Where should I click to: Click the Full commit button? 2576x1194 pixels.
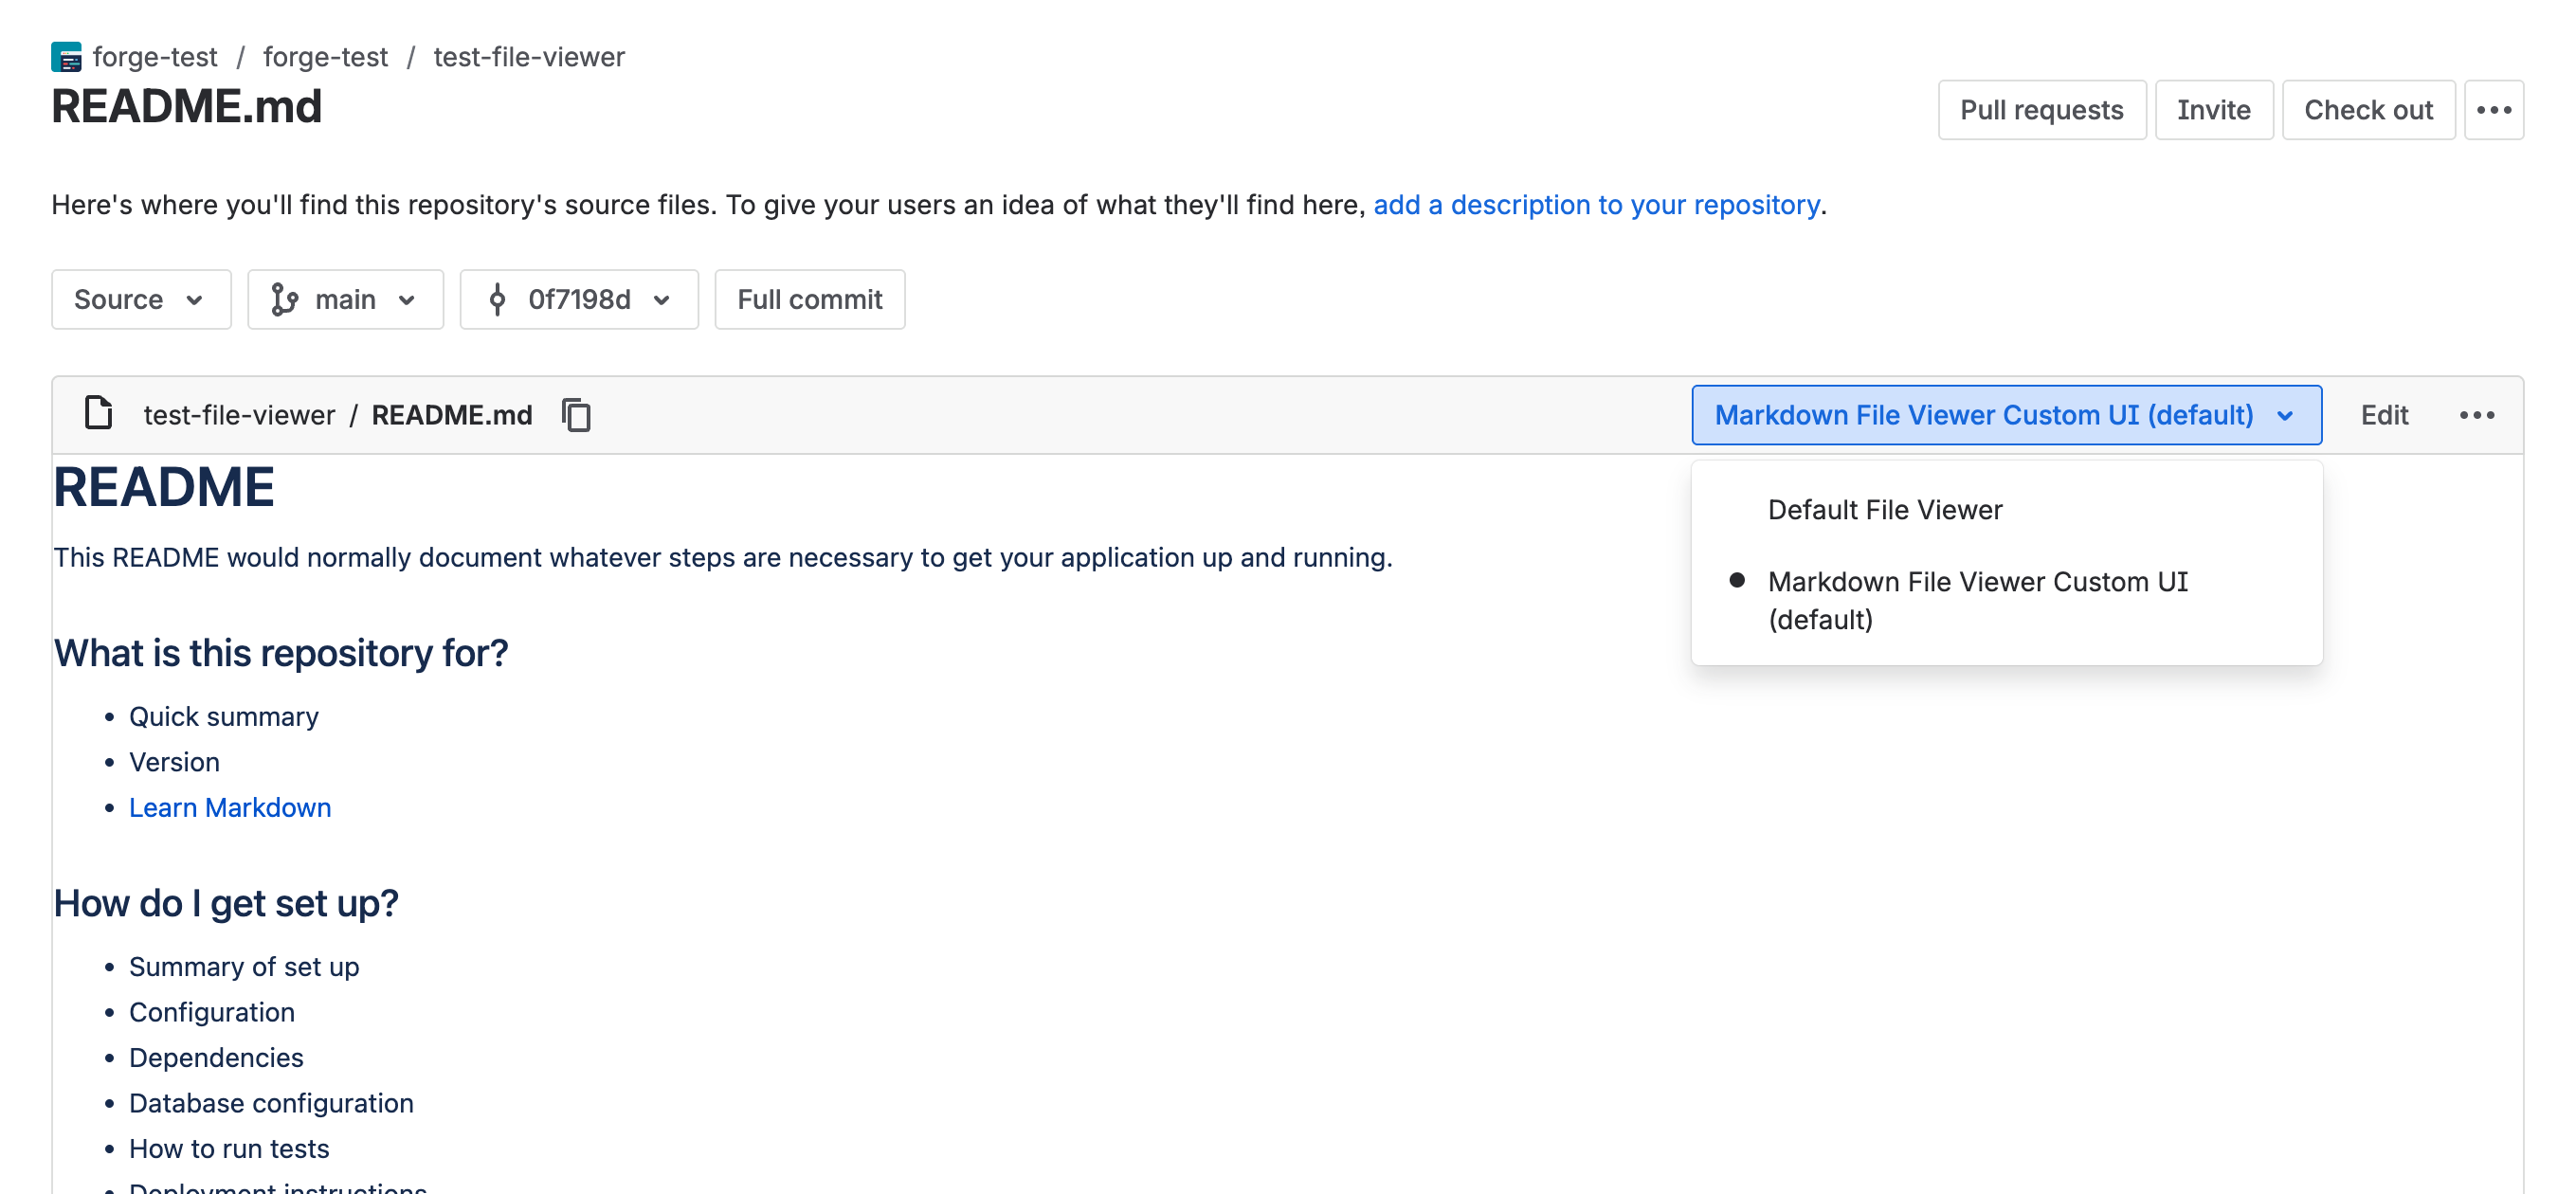pos(809,299)
